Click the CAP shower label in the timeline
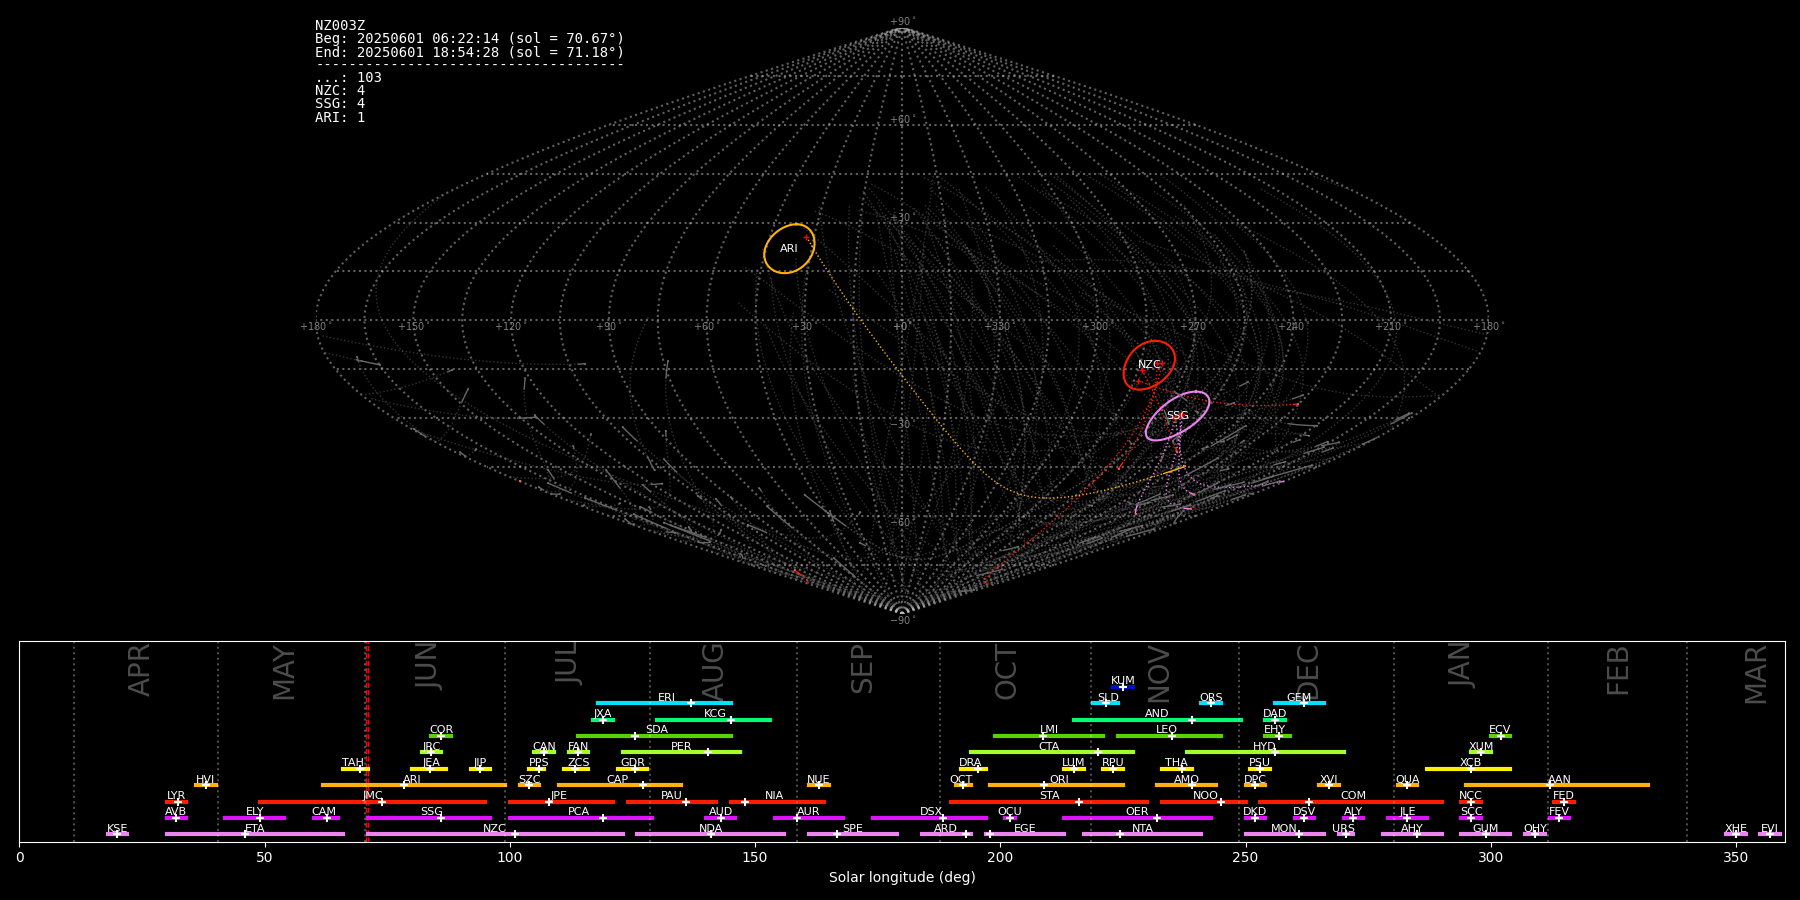Image resolution: width=1800 pixels, height=900 pixels. click(618, 780)
